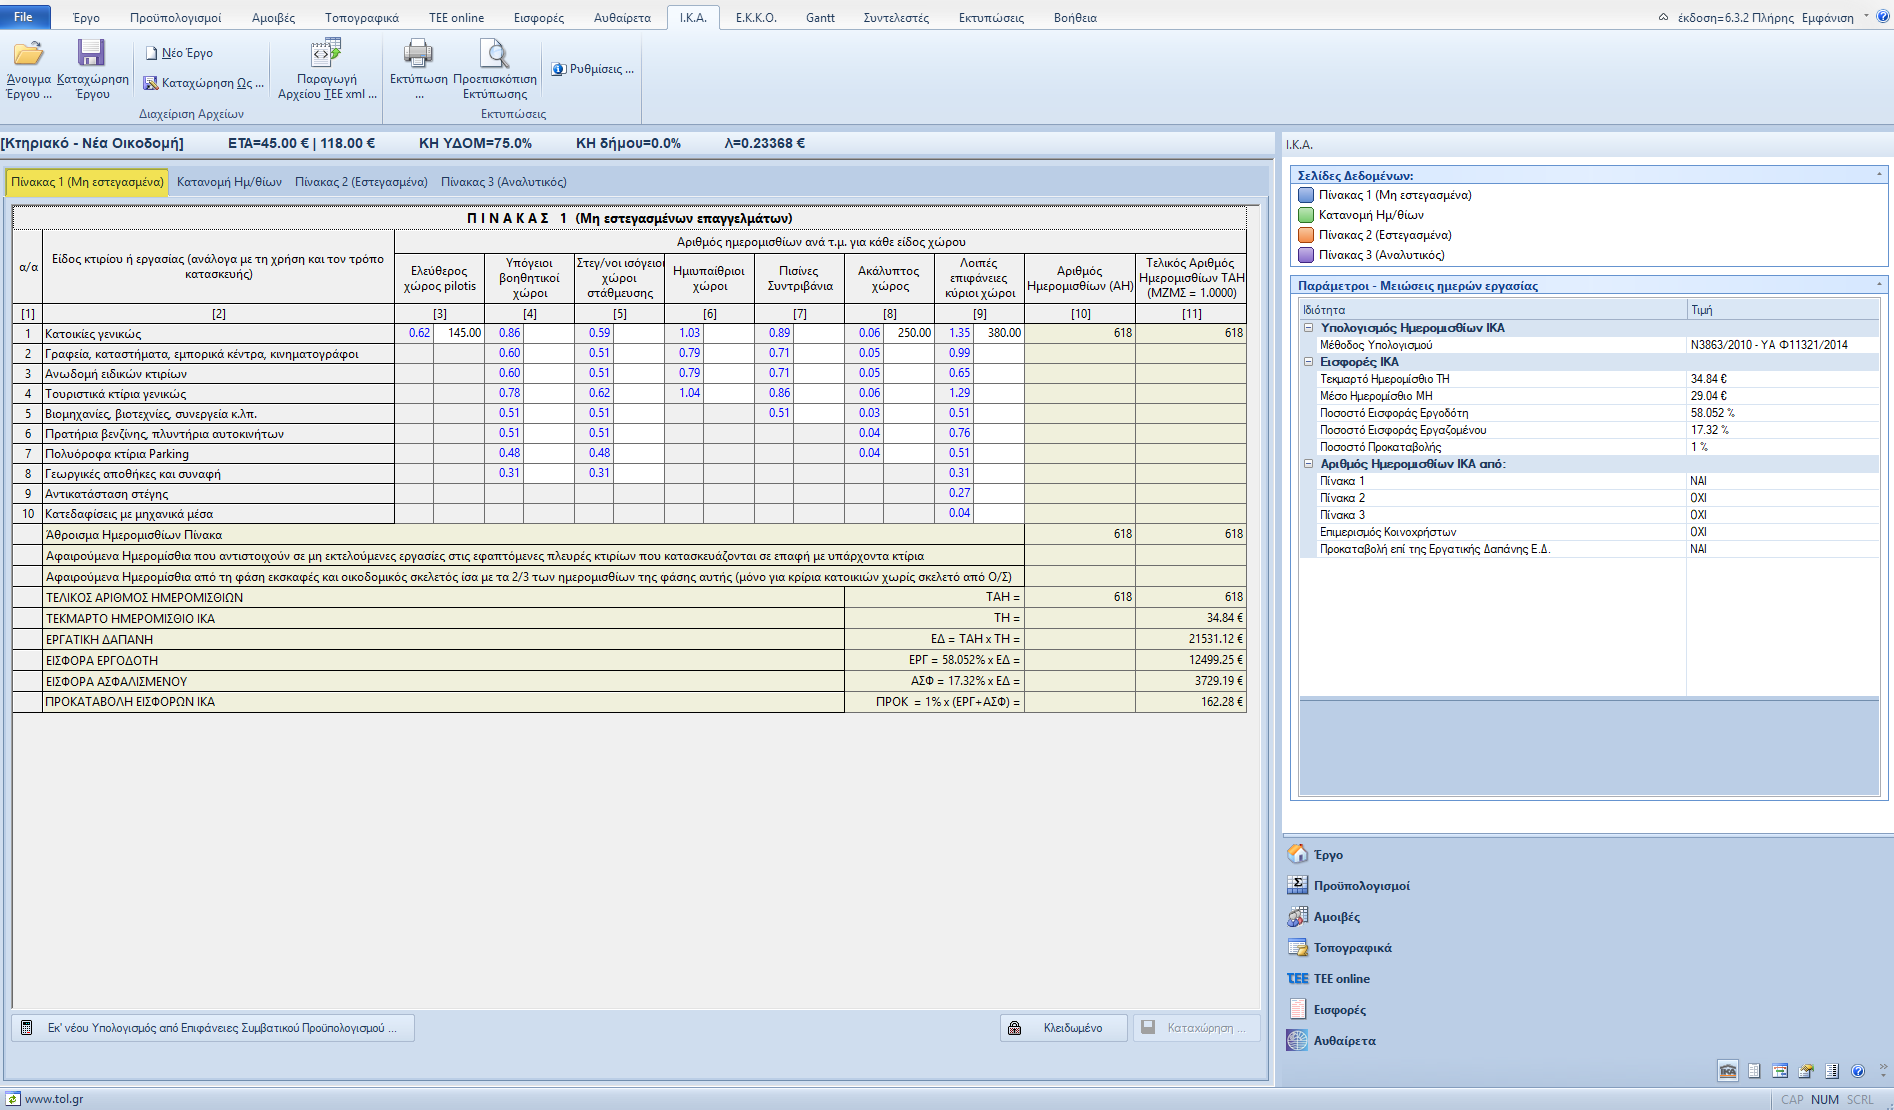Collapse the Υπολογισμός Ημερομισθίων ΙΚΑ group
Screen dimensions: 1894x1110
[1308, 328]
